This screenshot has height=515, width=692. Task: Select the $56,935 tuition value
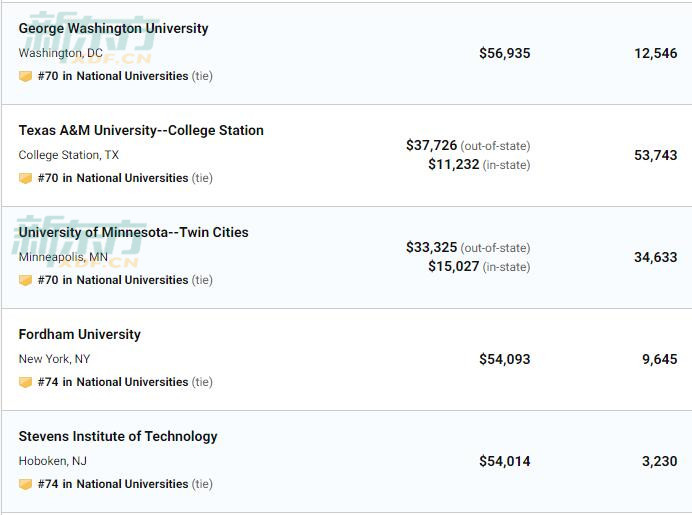tap(505, 53)
